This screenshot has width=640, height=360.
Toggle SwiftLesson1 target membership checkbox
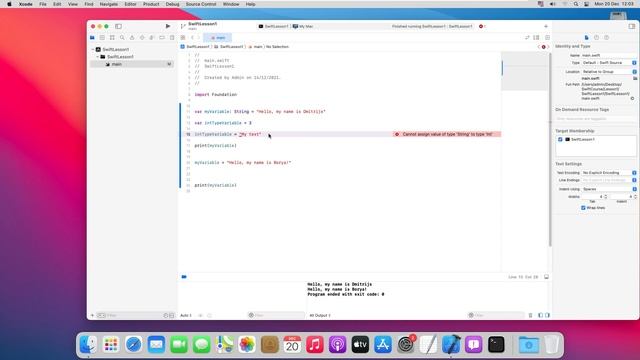point(560,139)
